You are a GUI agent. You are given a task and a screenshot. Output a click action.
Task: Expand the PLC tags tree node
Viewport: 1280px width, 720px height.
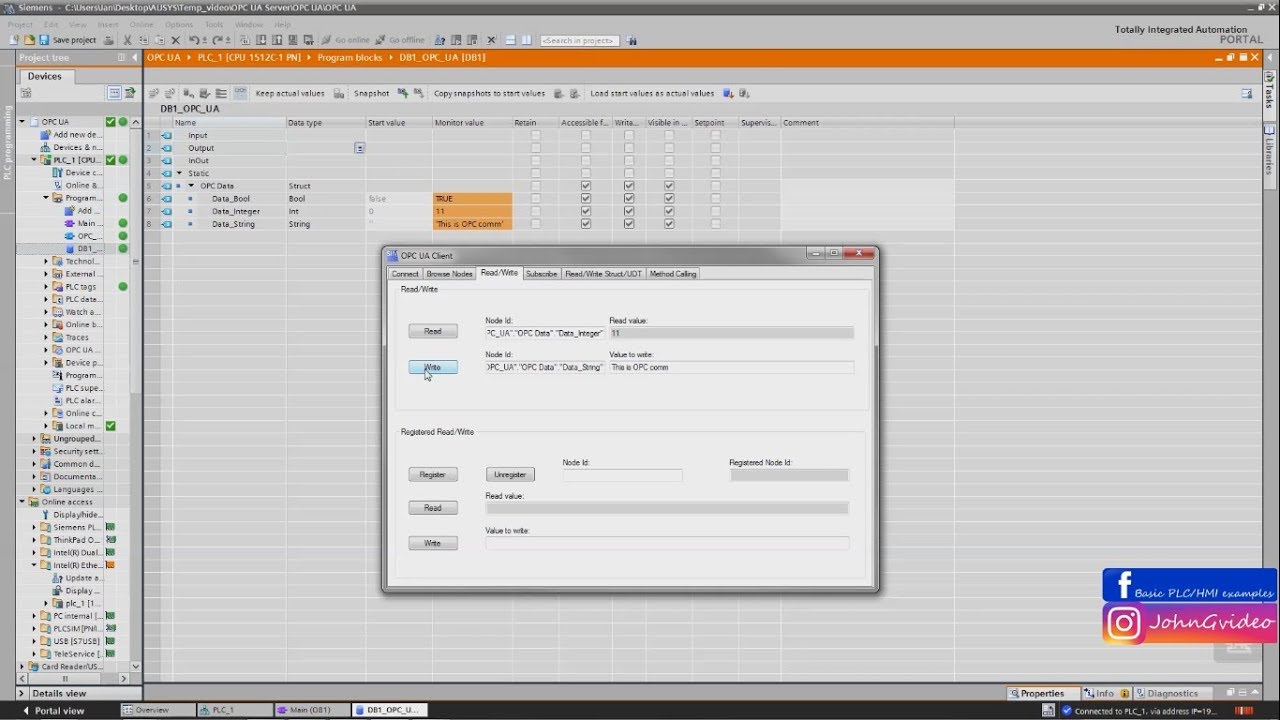[46, 287]
